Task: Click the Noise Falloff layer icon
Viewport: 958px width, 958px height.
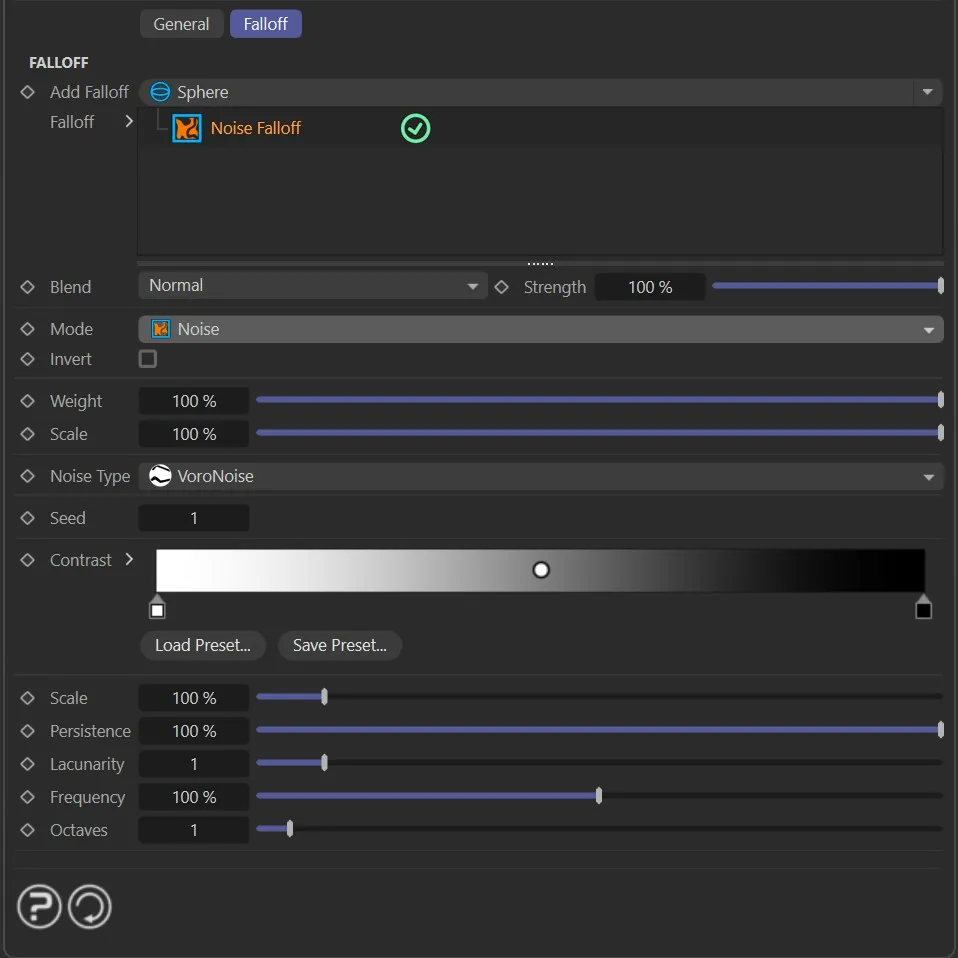Action: [x=187, y=128]
